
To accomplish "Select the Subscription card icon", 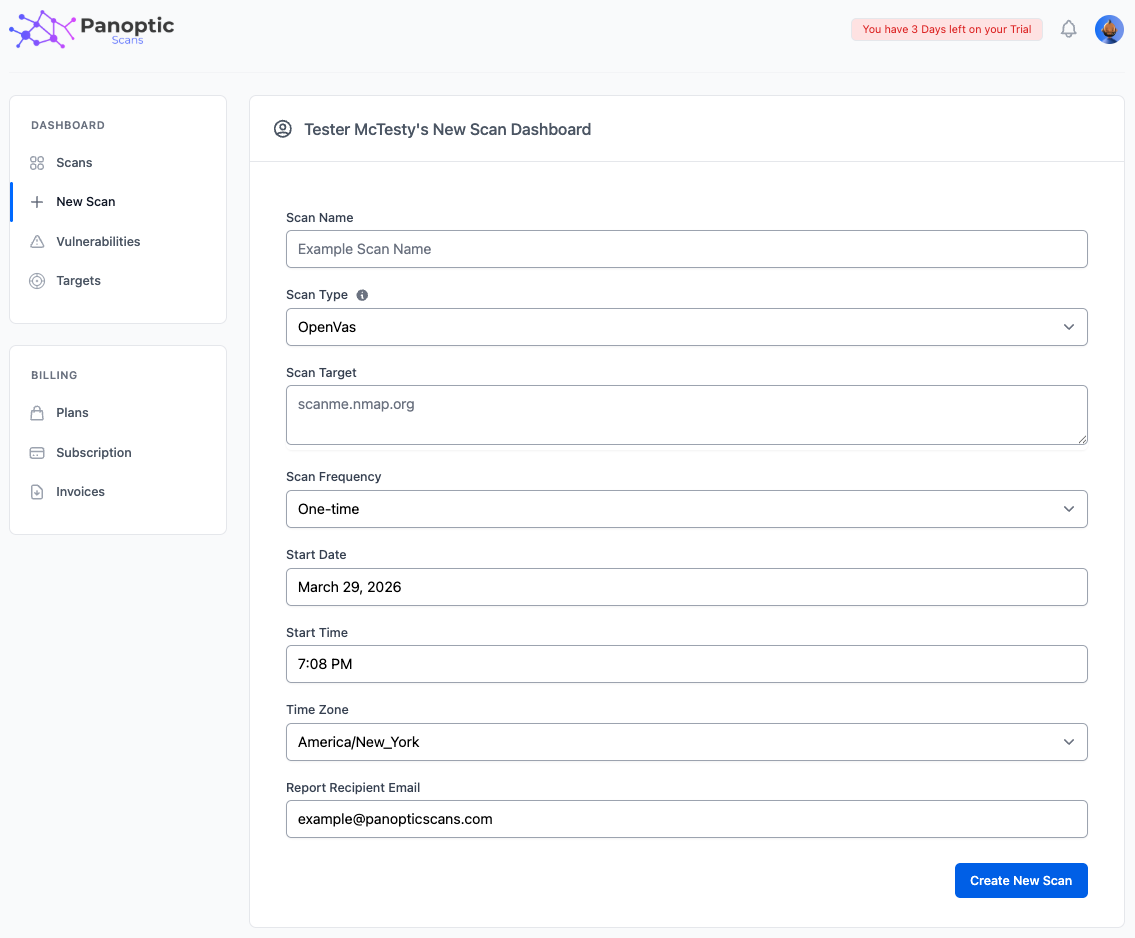I will [x=36, y=452].
